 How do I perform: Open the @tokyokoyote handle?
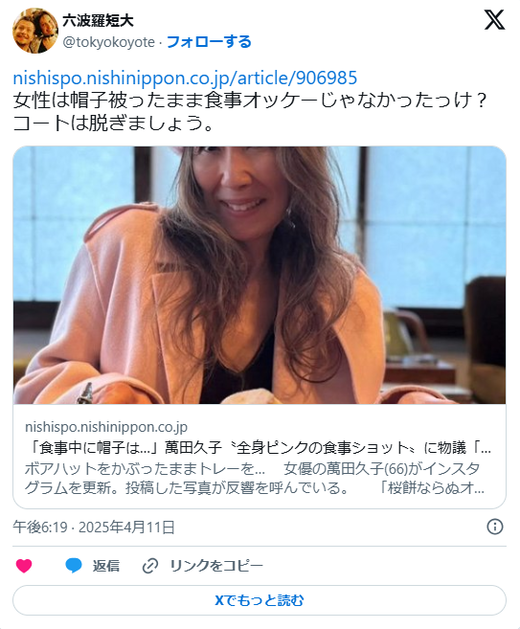[x=109, y=42]
